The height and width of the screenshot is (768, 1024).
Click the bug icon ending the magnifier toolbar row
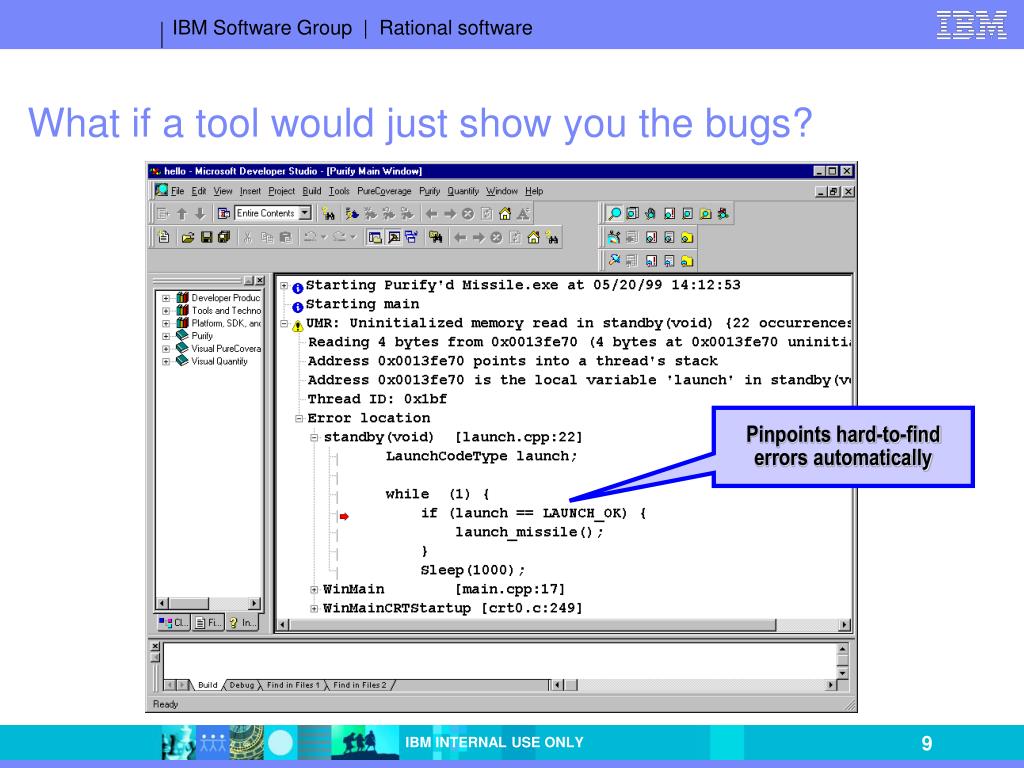[723, 214]
